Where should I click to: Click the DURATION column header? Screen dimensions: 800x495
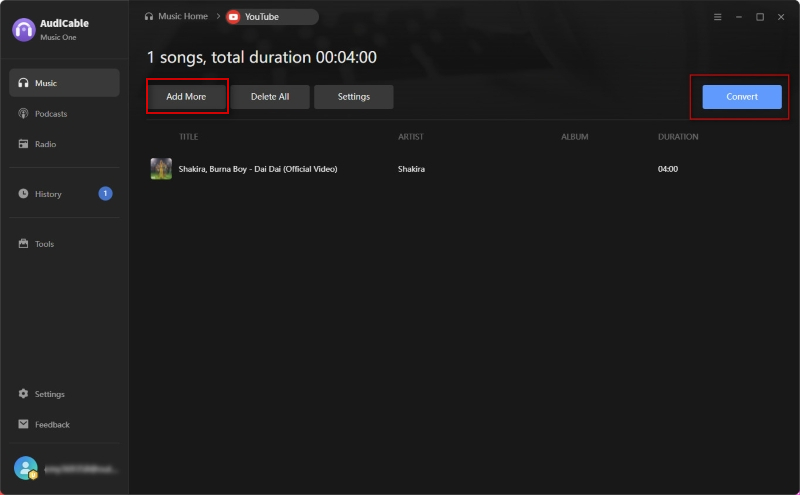[x=678, y=137]
